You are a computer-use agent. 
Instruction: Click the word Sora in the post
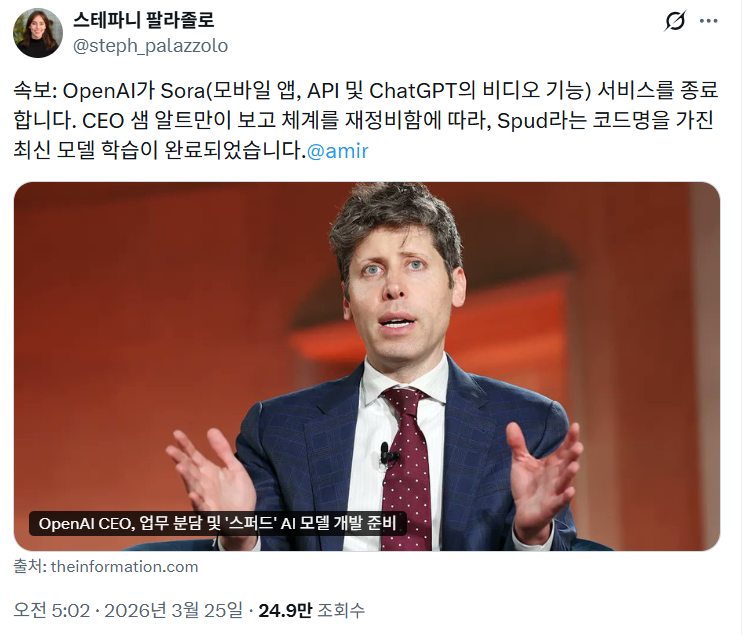click(182, 91)
